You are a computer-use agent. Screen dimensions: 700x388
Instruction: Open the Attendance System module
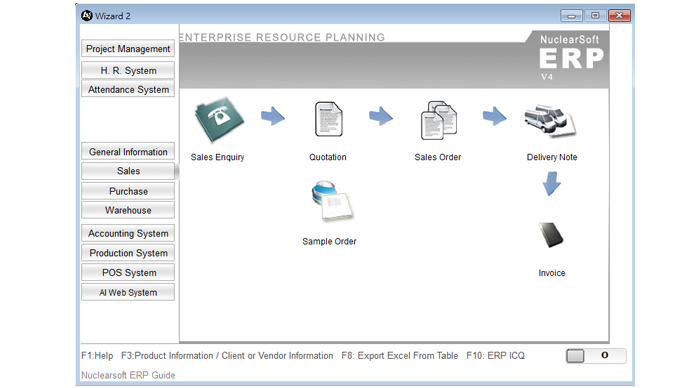(x=128, y=89)
